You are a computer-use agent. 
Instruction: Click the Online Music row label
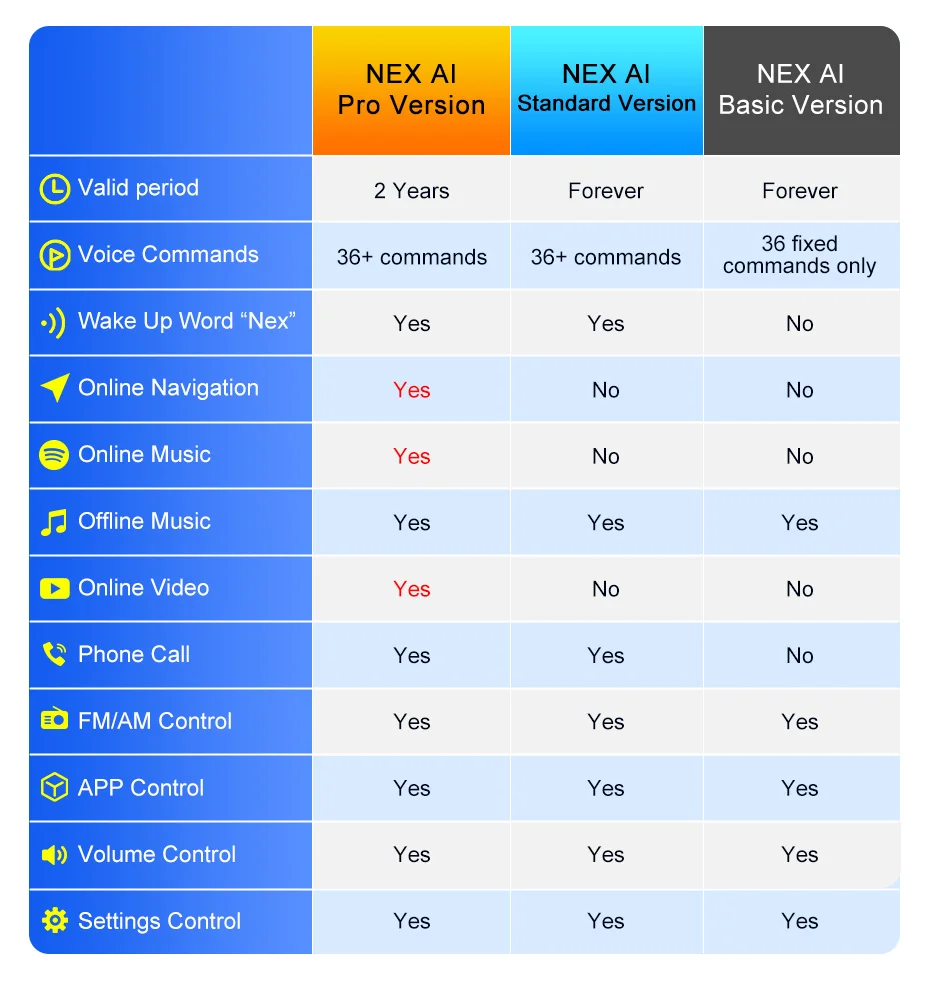click(144, 455)
